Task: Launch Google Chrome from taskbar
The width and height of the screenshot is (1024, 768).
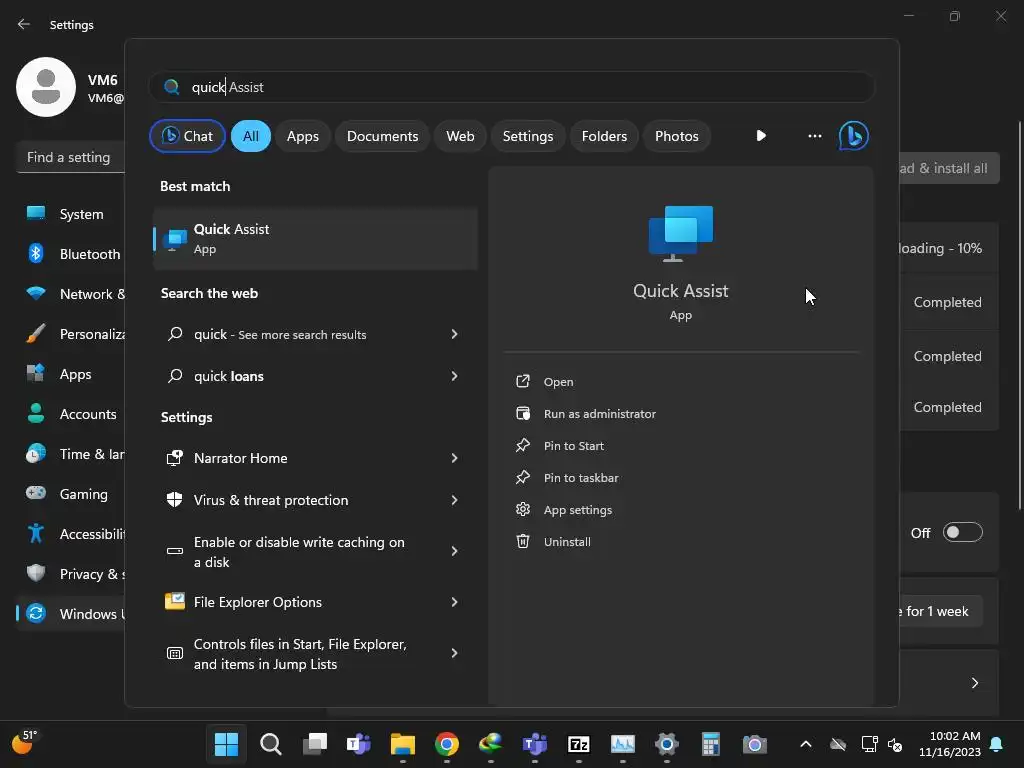Action: point(447,744)
